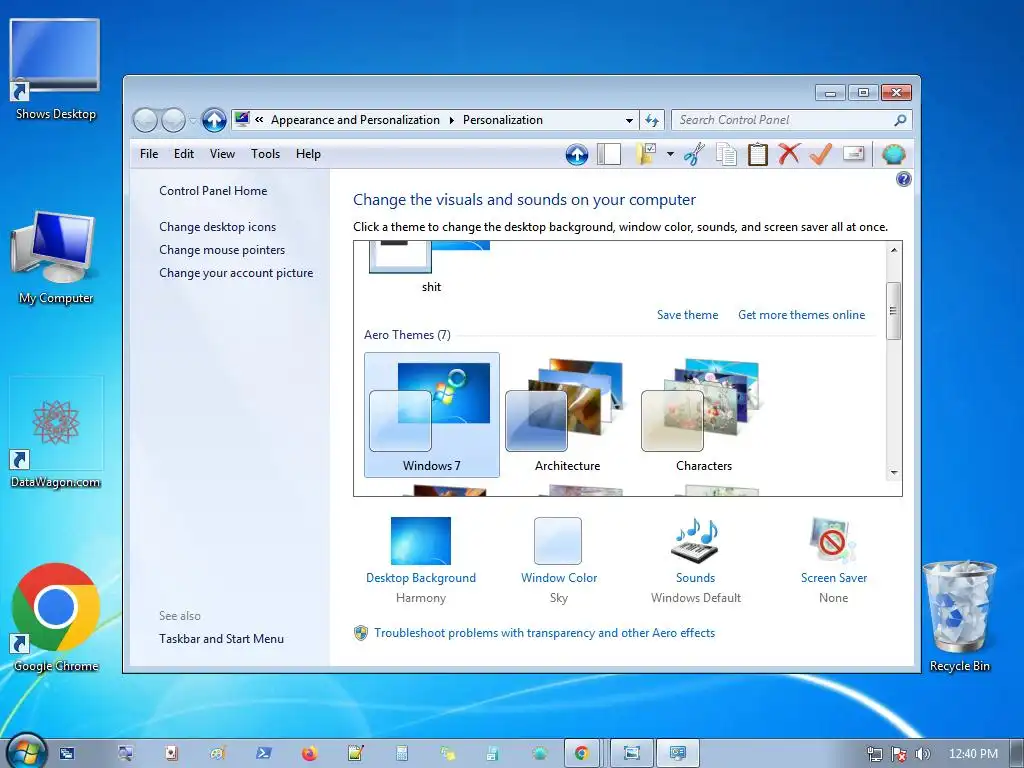
Task: Expand the arrow after Appearance and Personalization breadcrumb
Action: click(x=451, y=120)
